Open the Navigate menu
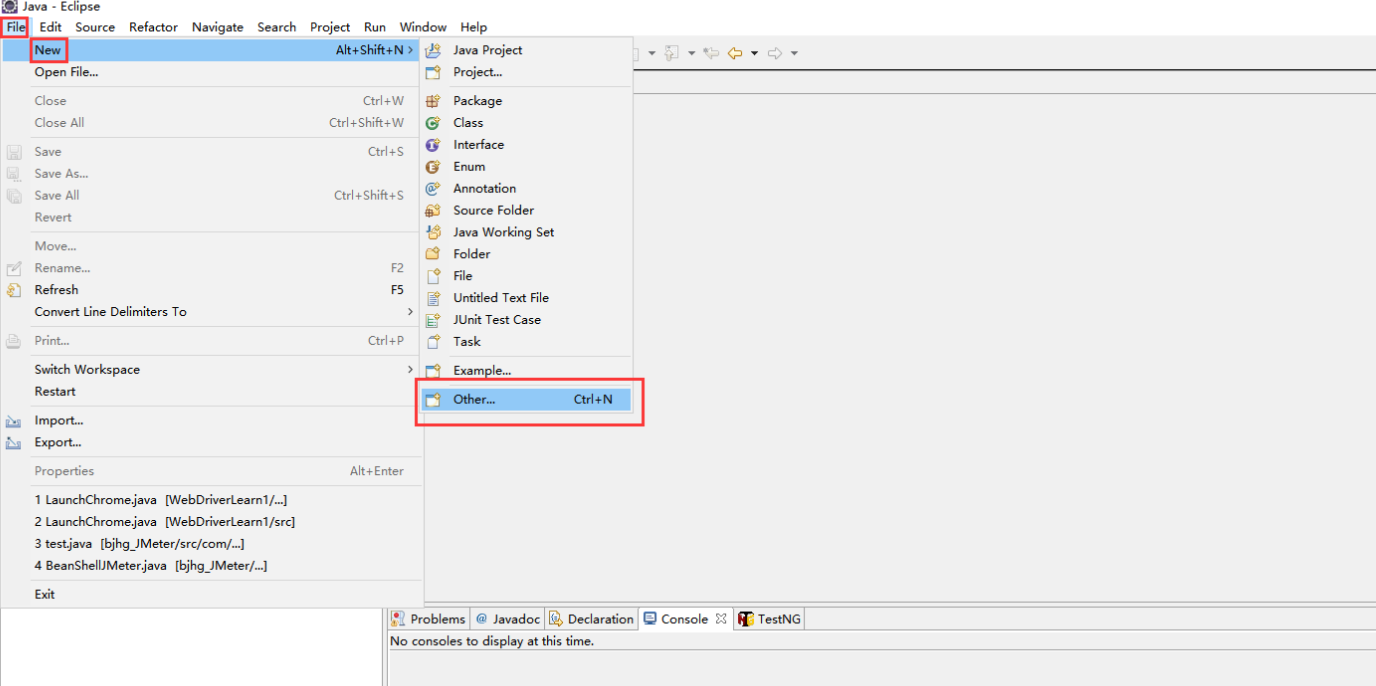This screenshot has width=1376, height=686. pos(218,27)
